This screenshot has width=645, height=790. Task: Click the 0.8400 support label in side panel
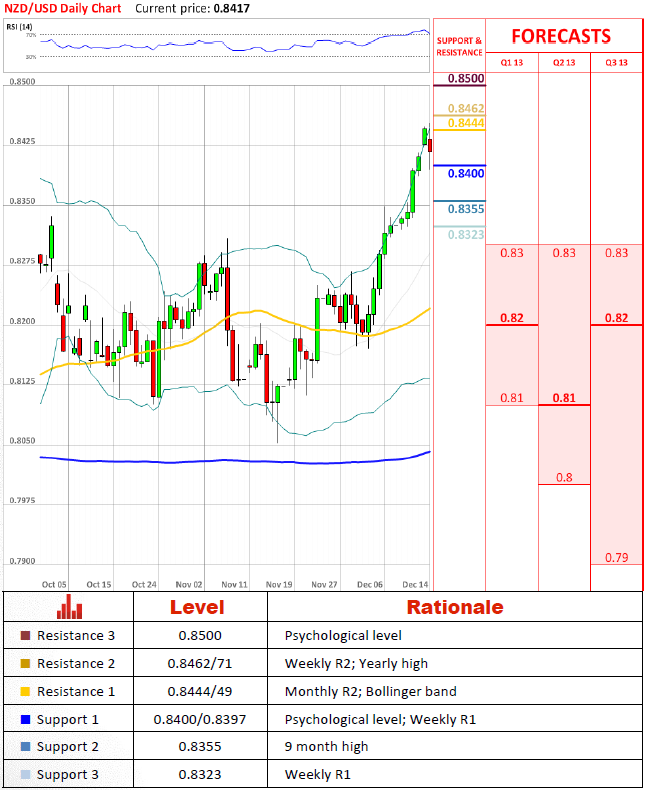click(x=466, y=173)
